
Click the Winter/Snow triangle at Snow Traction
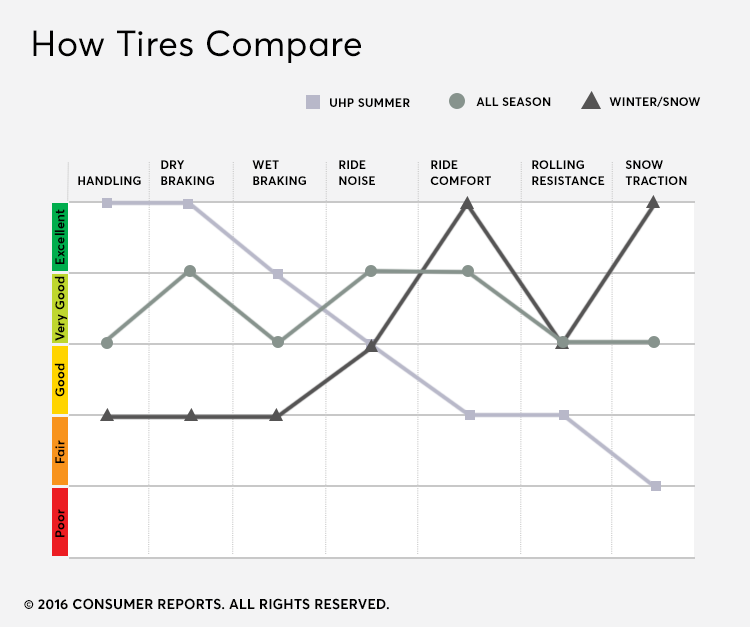click(x=654, y=203)
